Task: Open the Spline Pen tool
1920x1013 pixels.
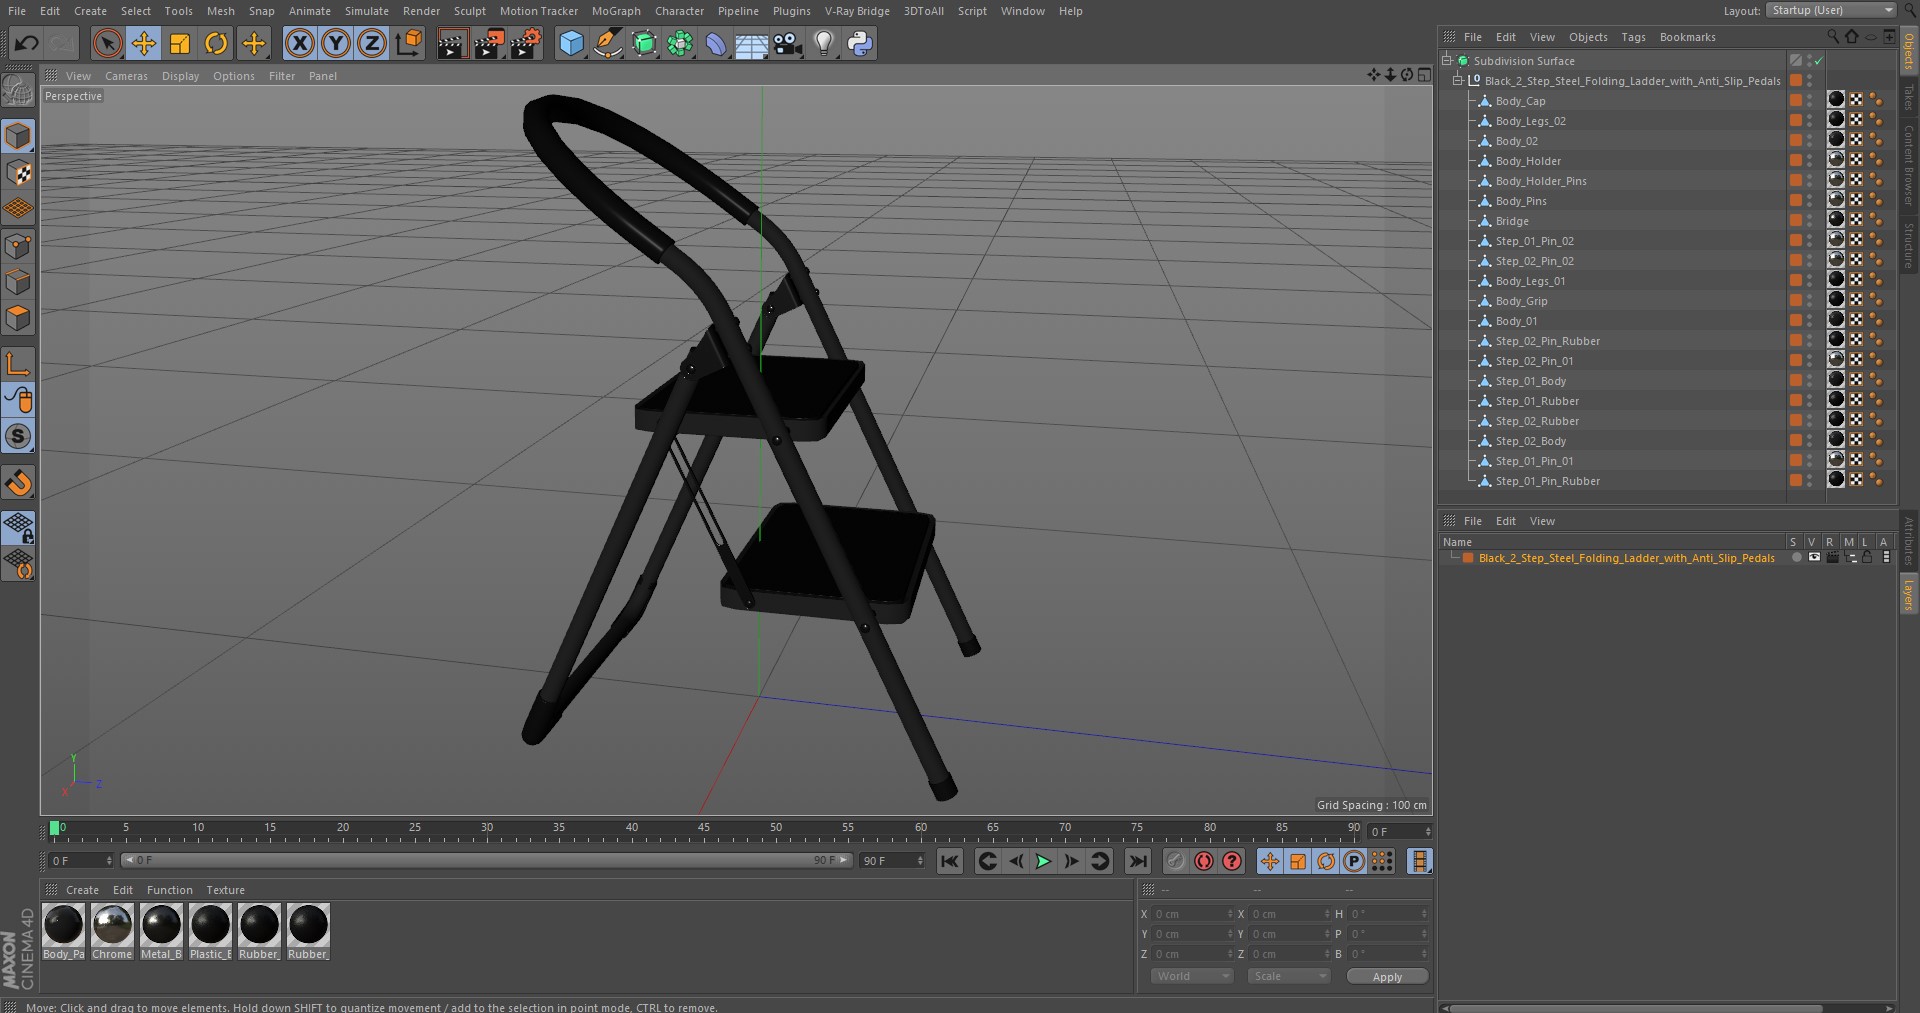Action: tap(607, 43)
